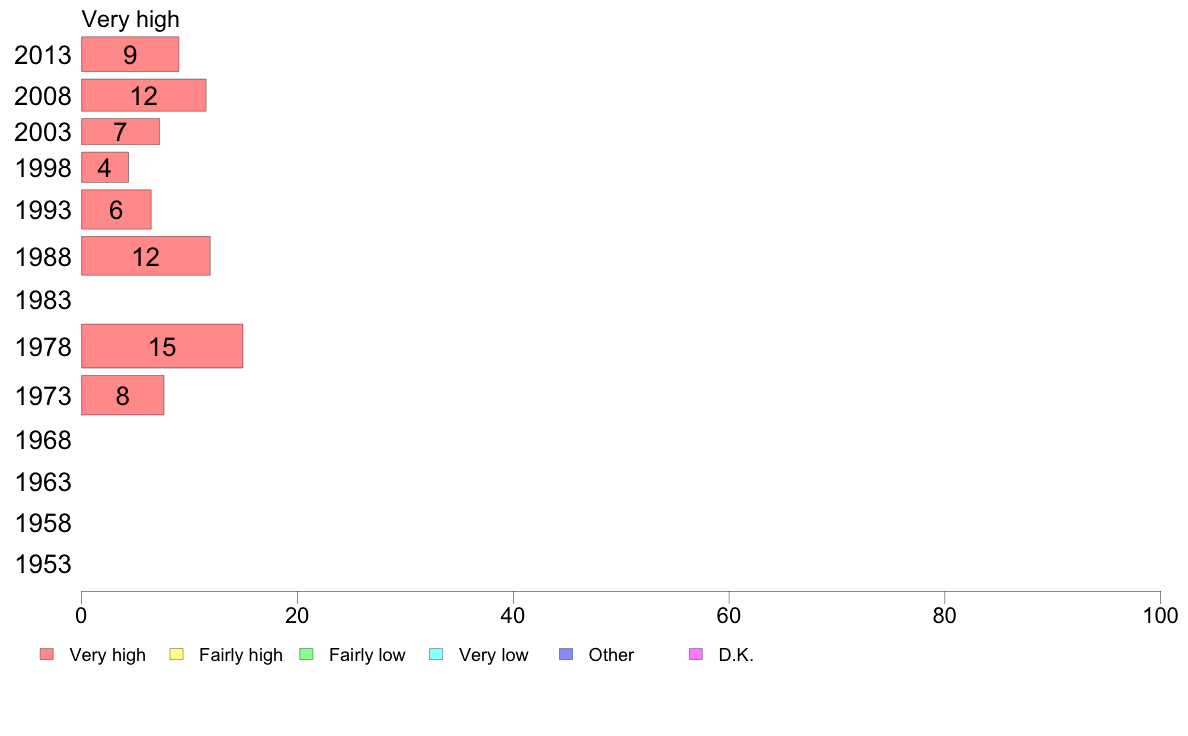Click the Fairly high legend text
This screenshot has width=1188, height=736.
pyautogui.click(x=241, y=655)
